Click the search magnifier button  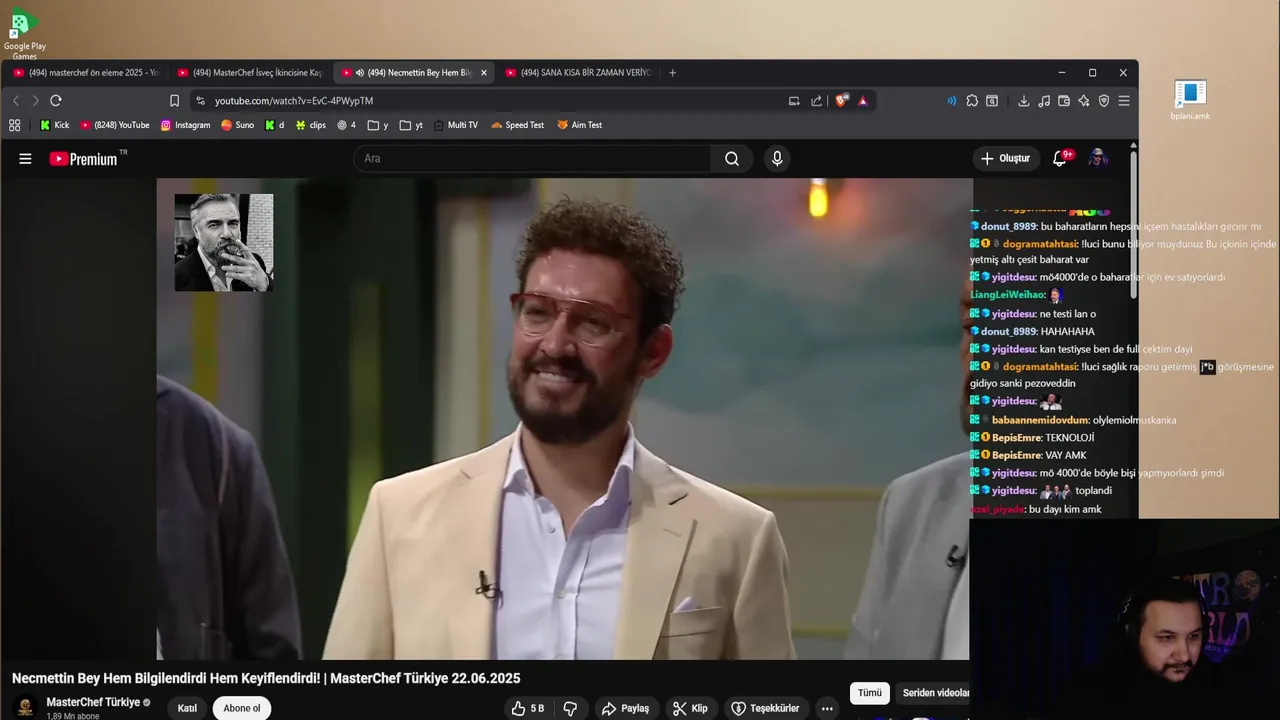coord(732,158)
